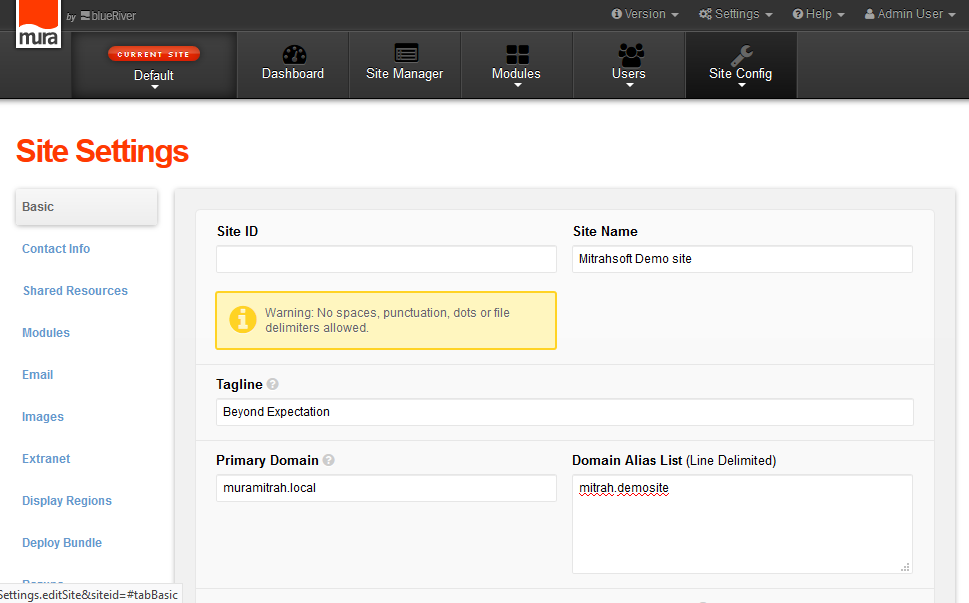Open the Deploy Bundle section
This screenshot has width=969, height=603.
pyautogui.click(x=61, y=543)
